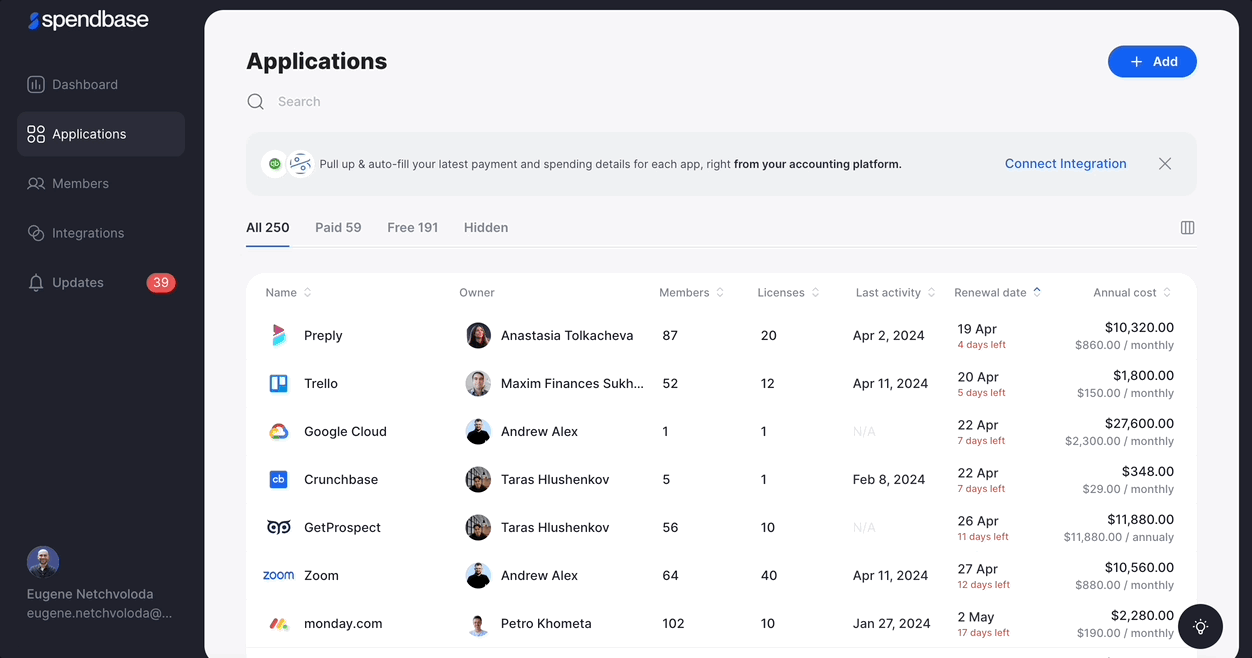Click the Connect Integration link
The width and height of the screenshot is (1252, 658).
pyautogui.click(x=1065, y=164)
